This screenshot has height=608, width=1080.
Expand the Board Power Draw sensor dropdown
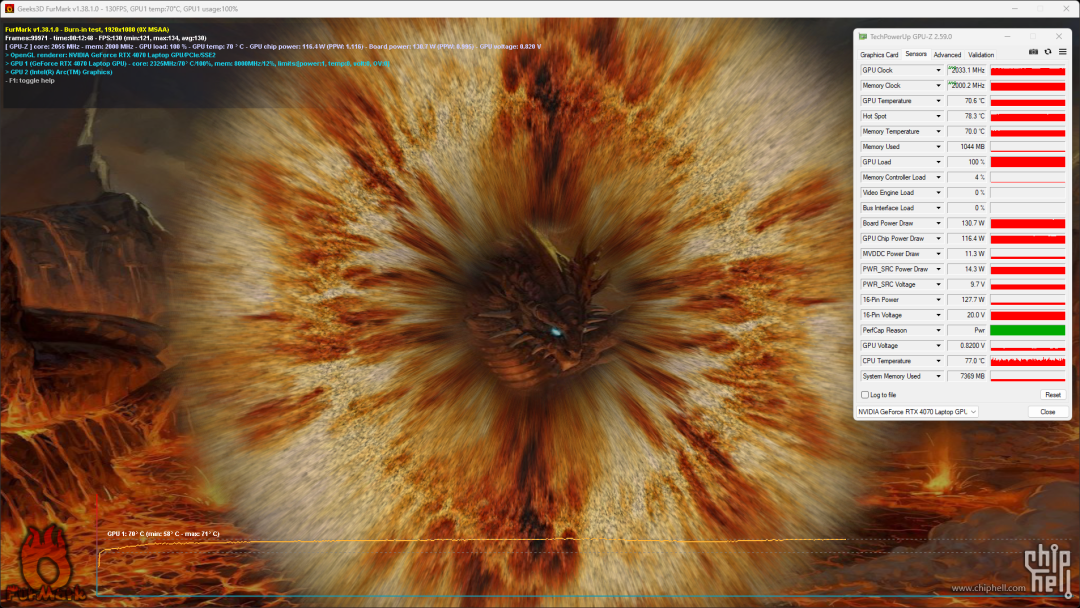938,223
